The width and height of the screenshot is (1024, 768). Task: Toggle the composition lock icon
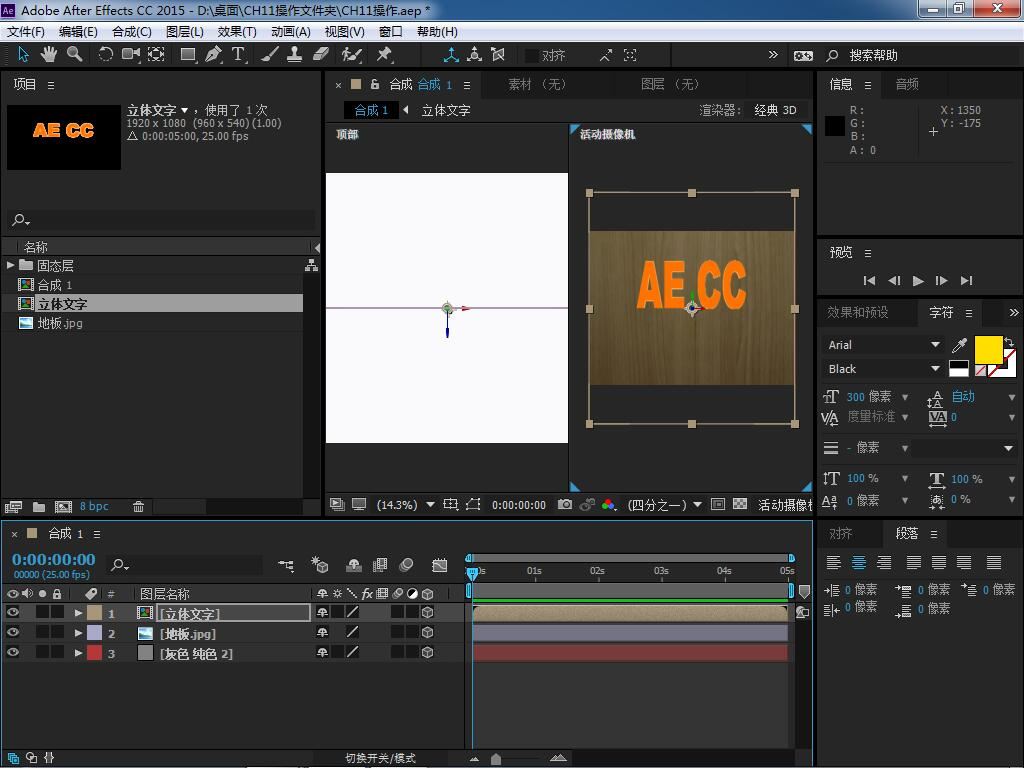point(375,84)
